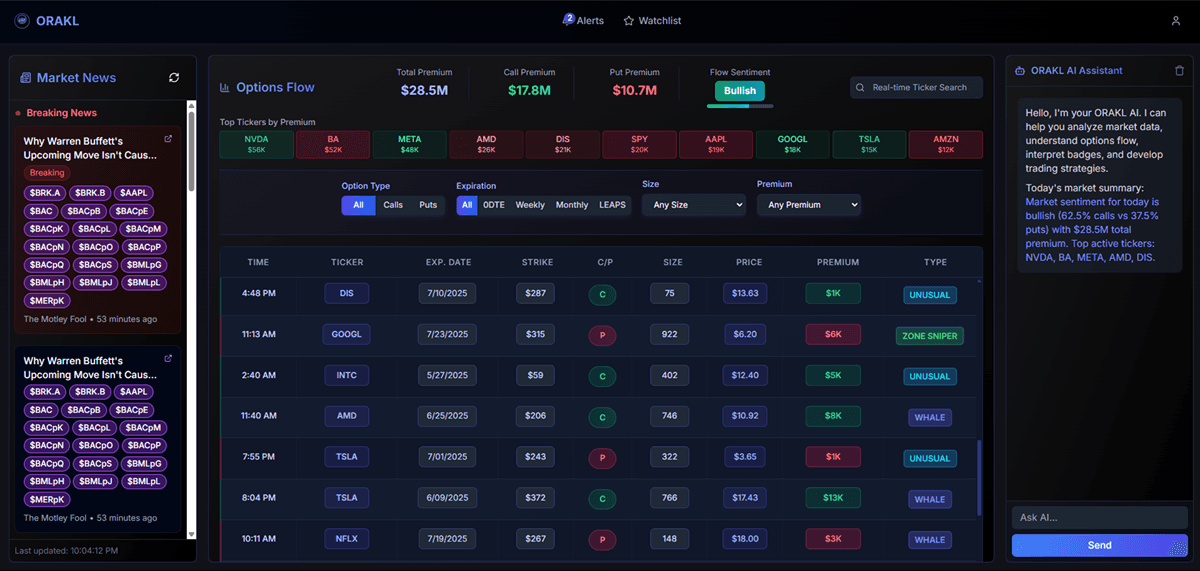This screenshot has width=1200, height=571.
Task: Click the Send button
Action: click(1099, 545)
